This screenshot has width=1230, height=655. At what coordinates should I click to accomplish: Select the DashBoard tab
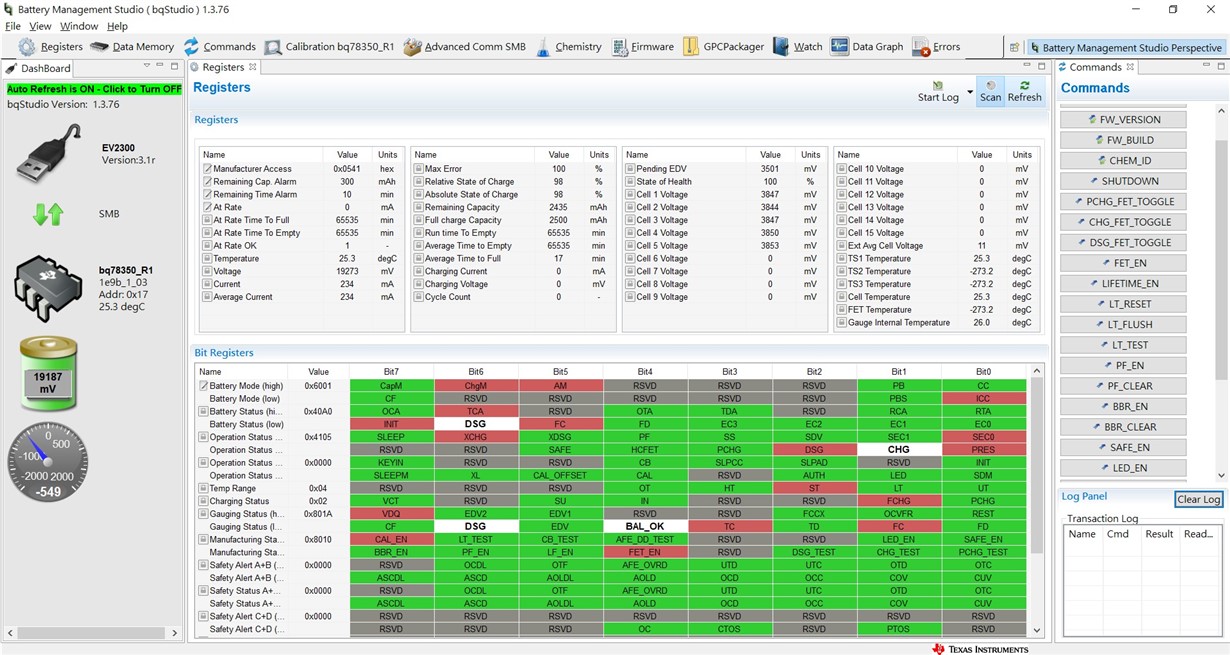[38, 68]
